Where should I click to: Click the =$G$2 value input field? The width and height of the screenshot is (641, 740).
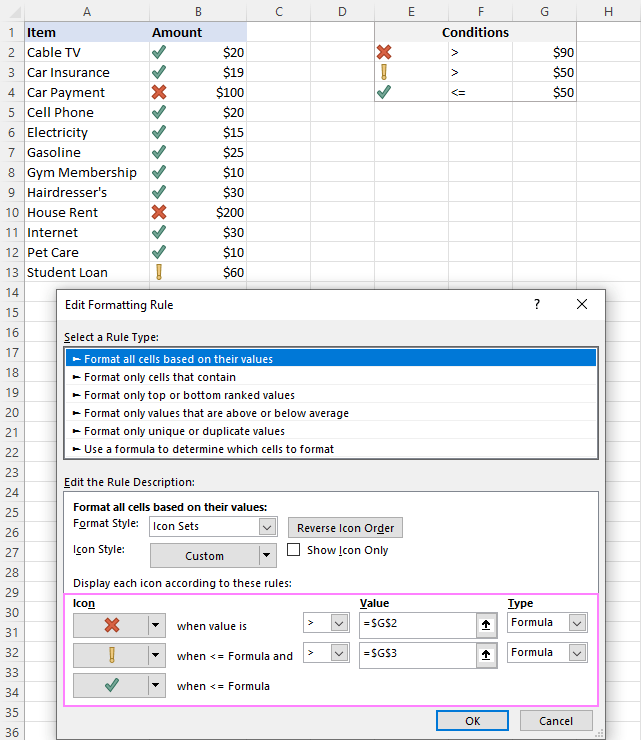point(418,625)
